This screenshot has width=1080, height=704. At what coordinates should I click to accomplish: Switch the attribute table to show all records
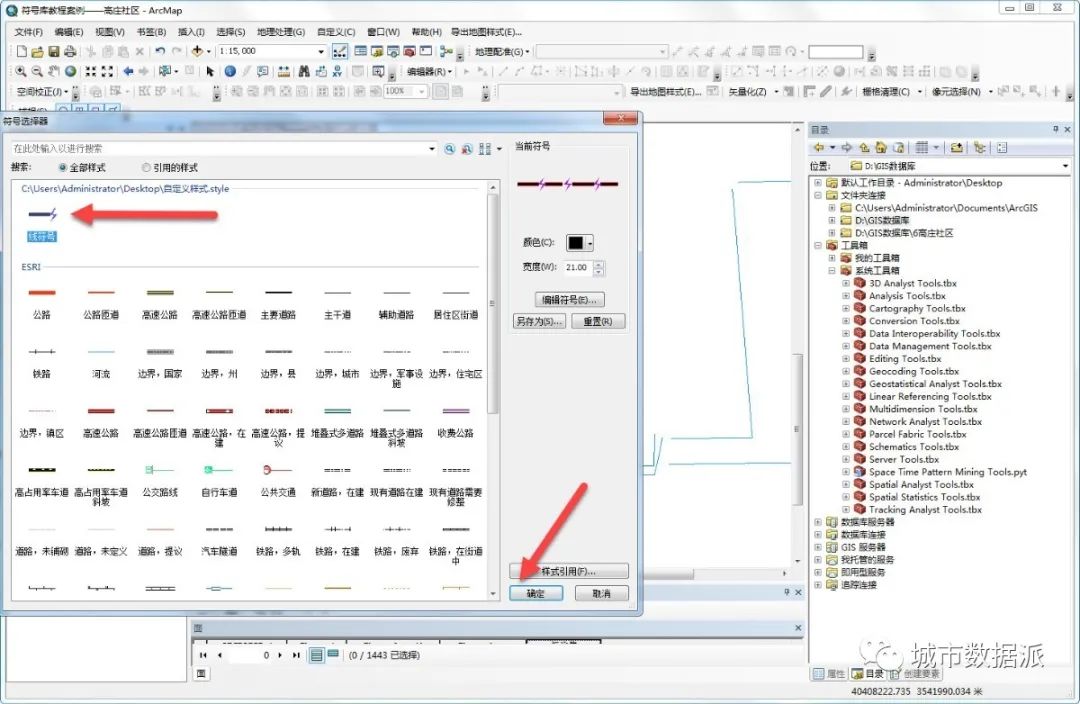(x=317, y=655)
